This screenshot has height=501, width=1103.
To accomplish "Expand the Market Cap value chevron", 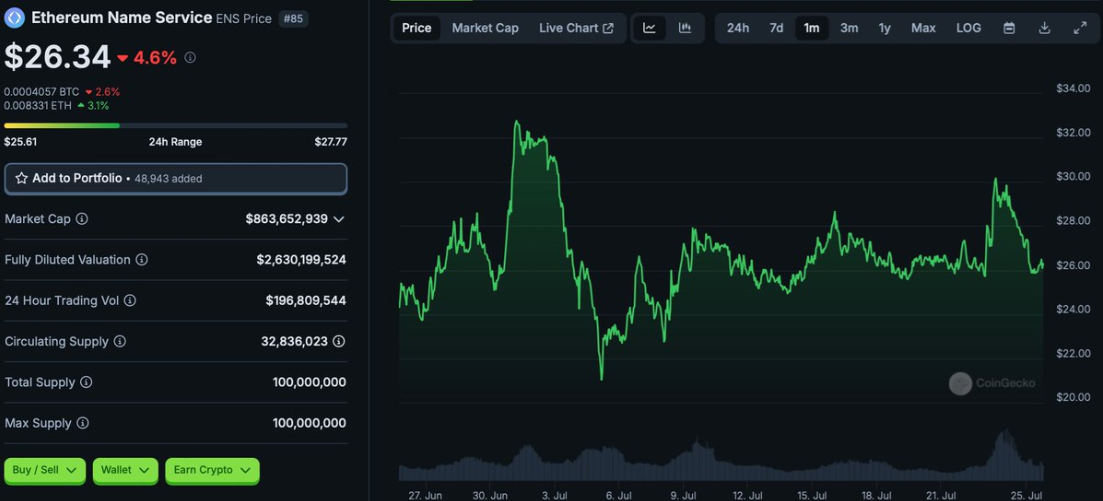I will 338,219.
